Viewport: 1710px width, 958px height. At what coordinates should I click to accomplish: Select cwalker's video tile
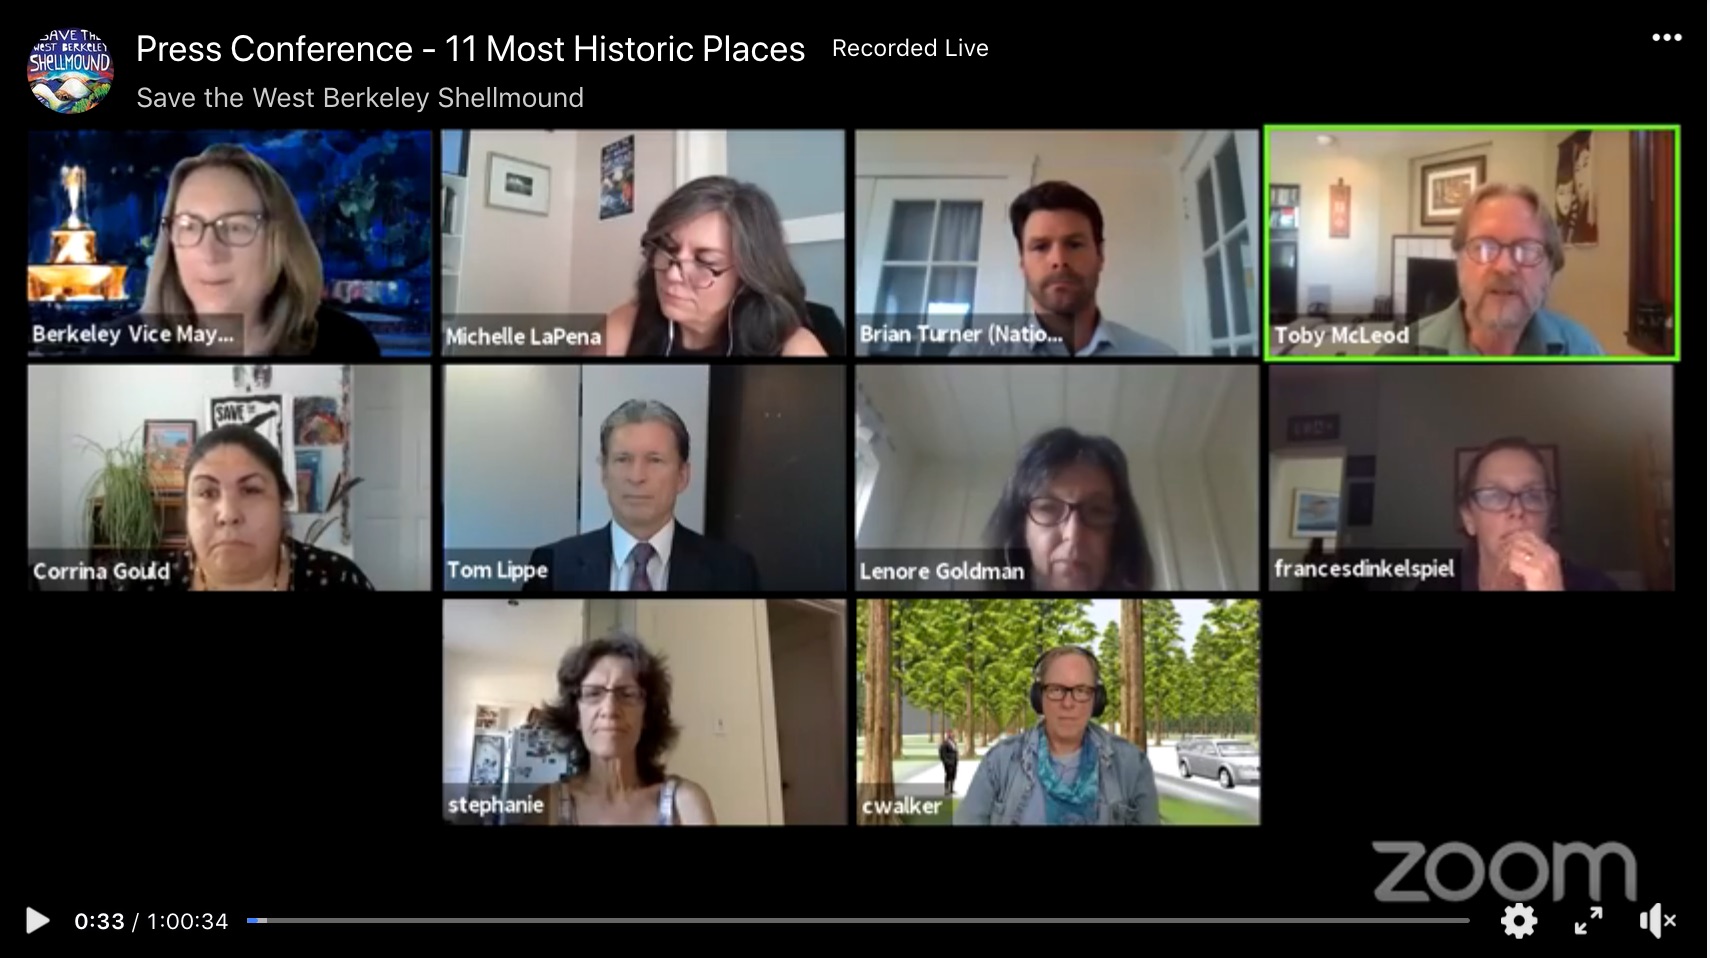1057,712
